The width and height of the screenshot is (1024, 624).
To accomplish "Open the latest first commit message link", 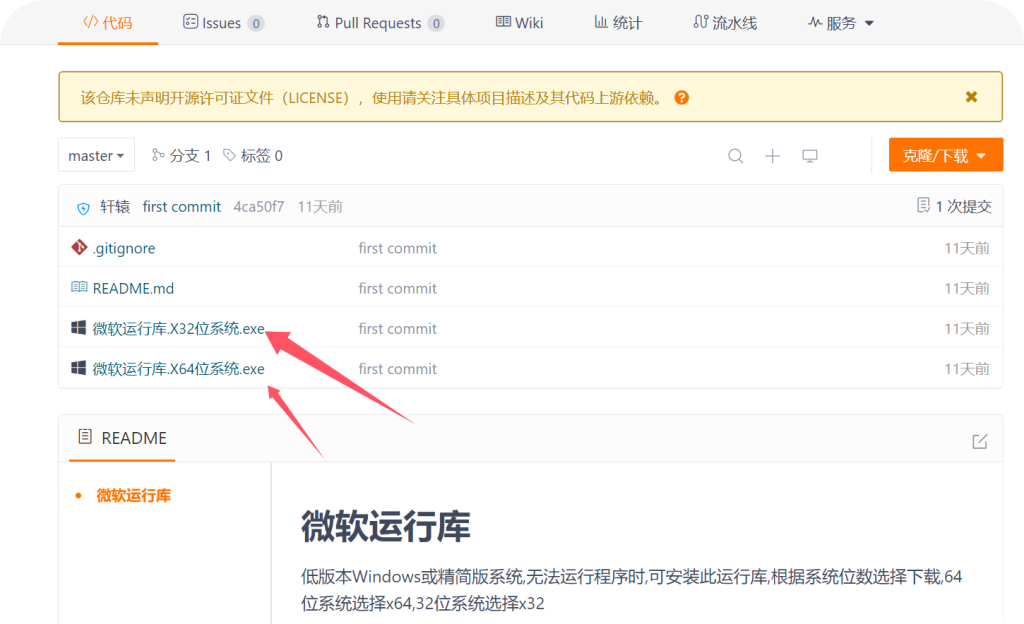I will click(x=182, y=207).
